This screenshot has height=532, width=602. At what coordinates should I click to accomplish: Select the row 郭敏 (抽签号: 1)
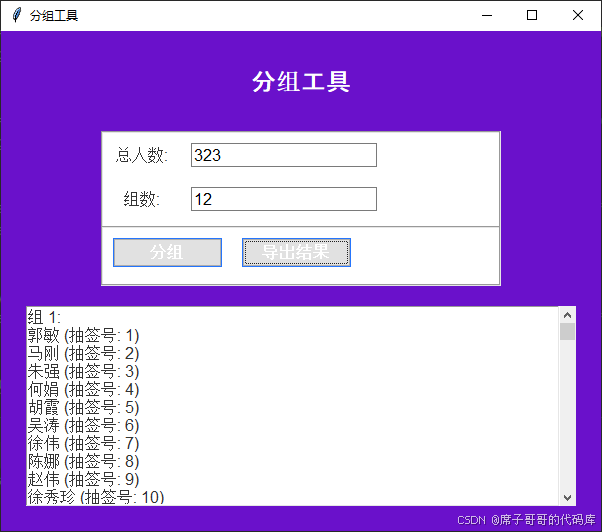tap(83, 335)
